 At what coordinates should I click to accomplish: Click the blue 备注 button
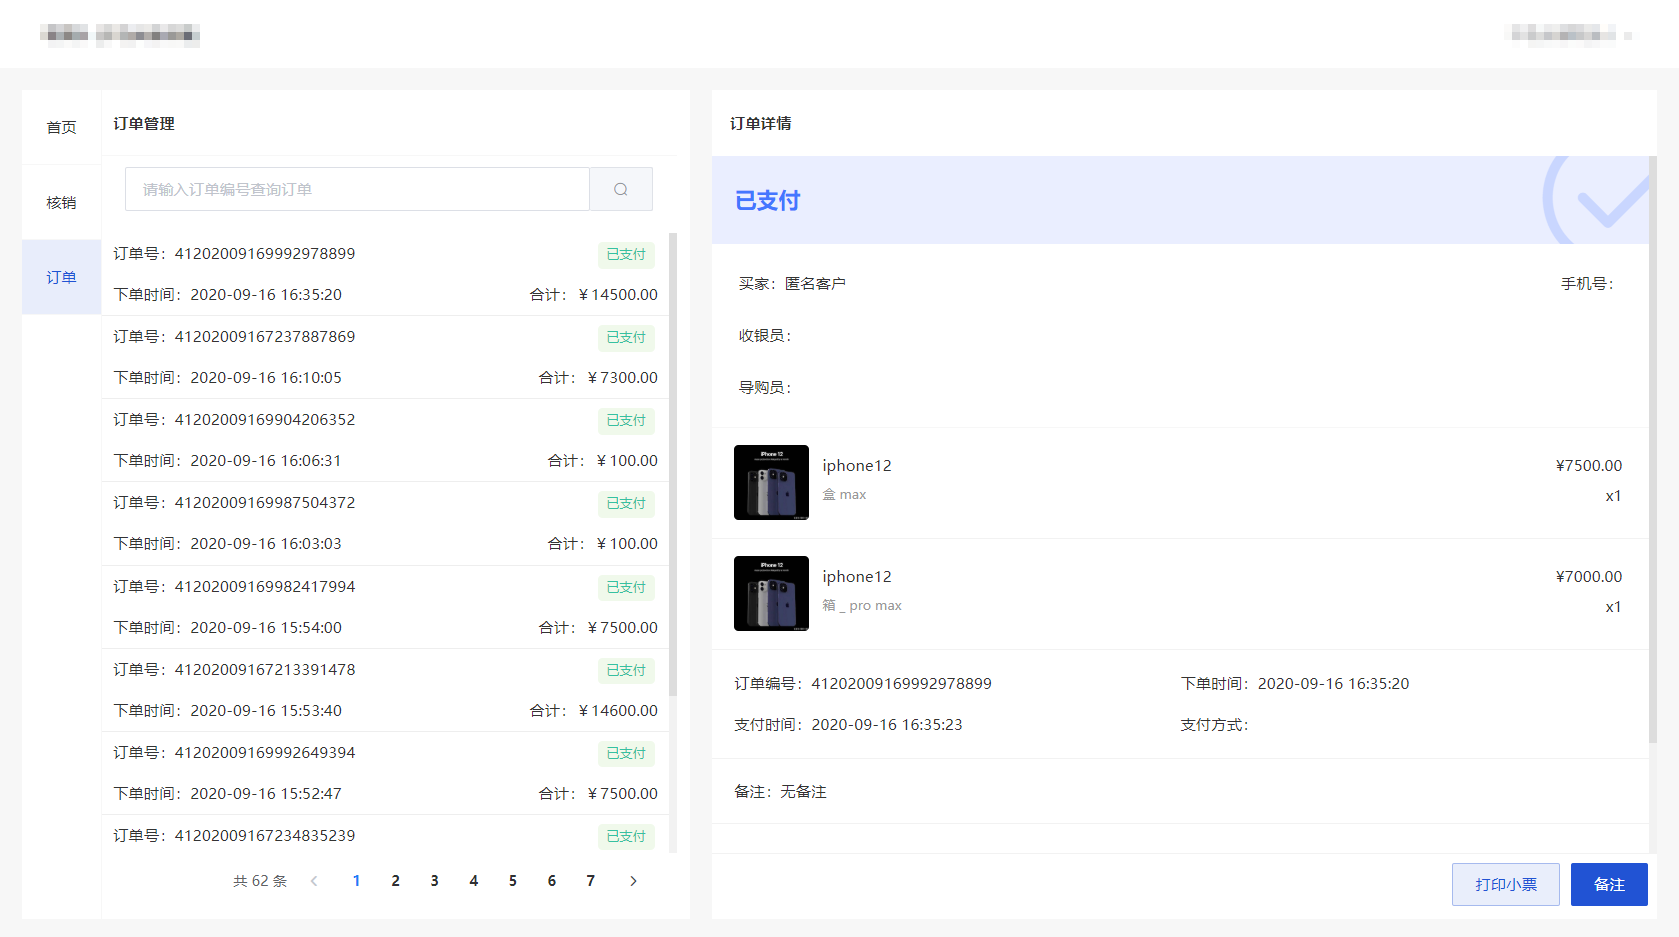pyautogui.click(x=1608, y=884)
